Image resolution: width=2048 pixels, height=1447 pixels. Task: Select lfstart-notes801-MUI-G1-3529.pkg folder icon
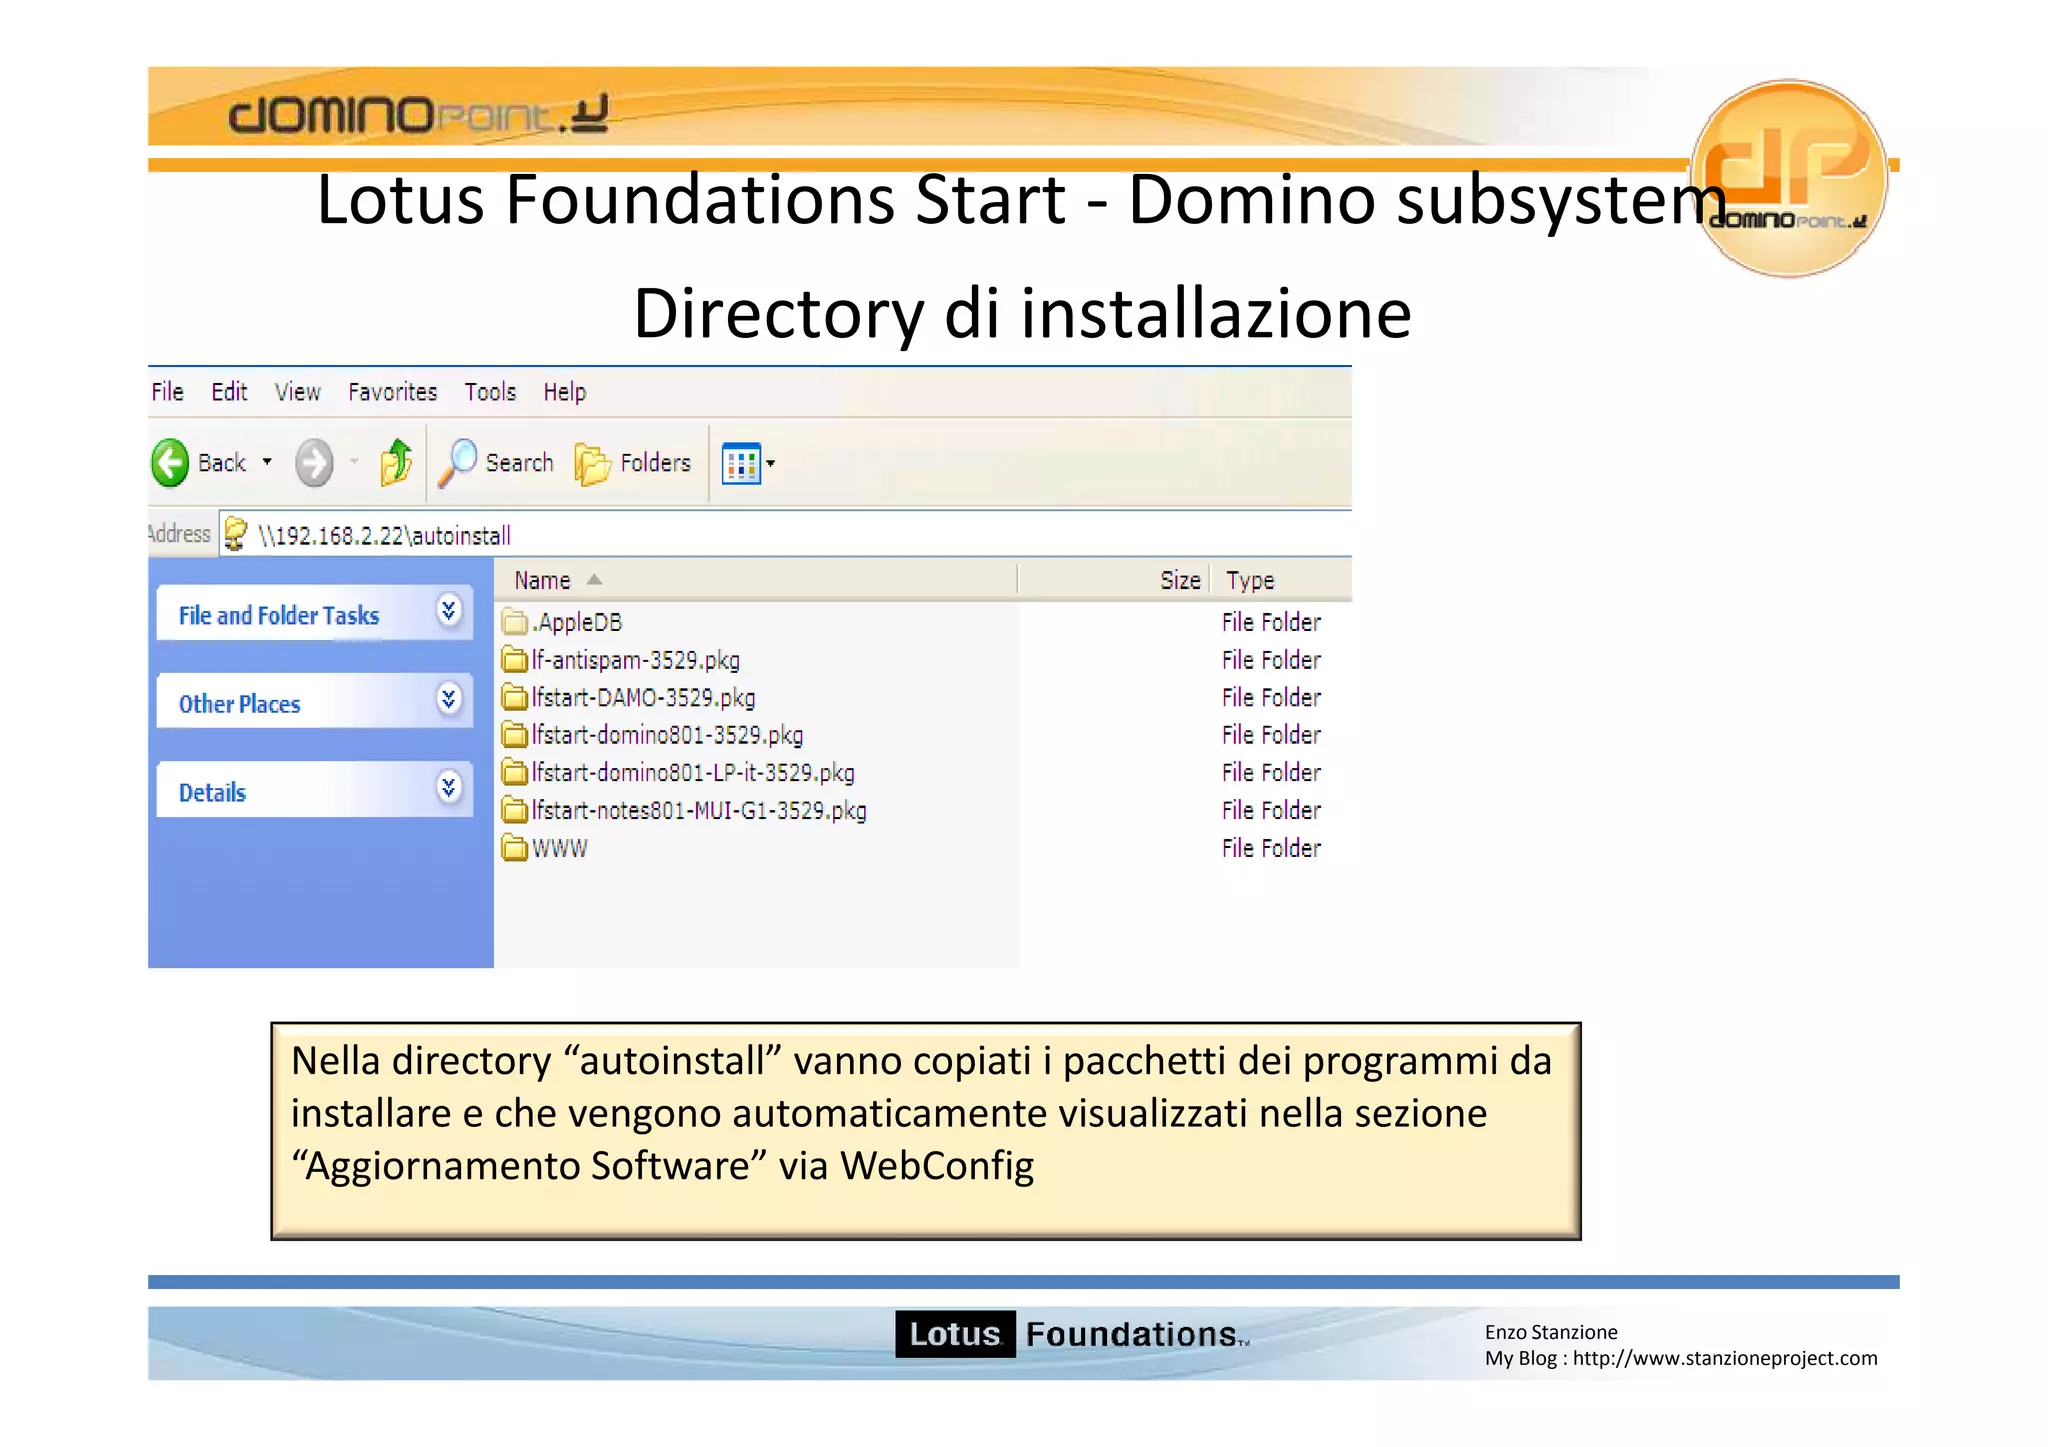click(x=514, y=810)
